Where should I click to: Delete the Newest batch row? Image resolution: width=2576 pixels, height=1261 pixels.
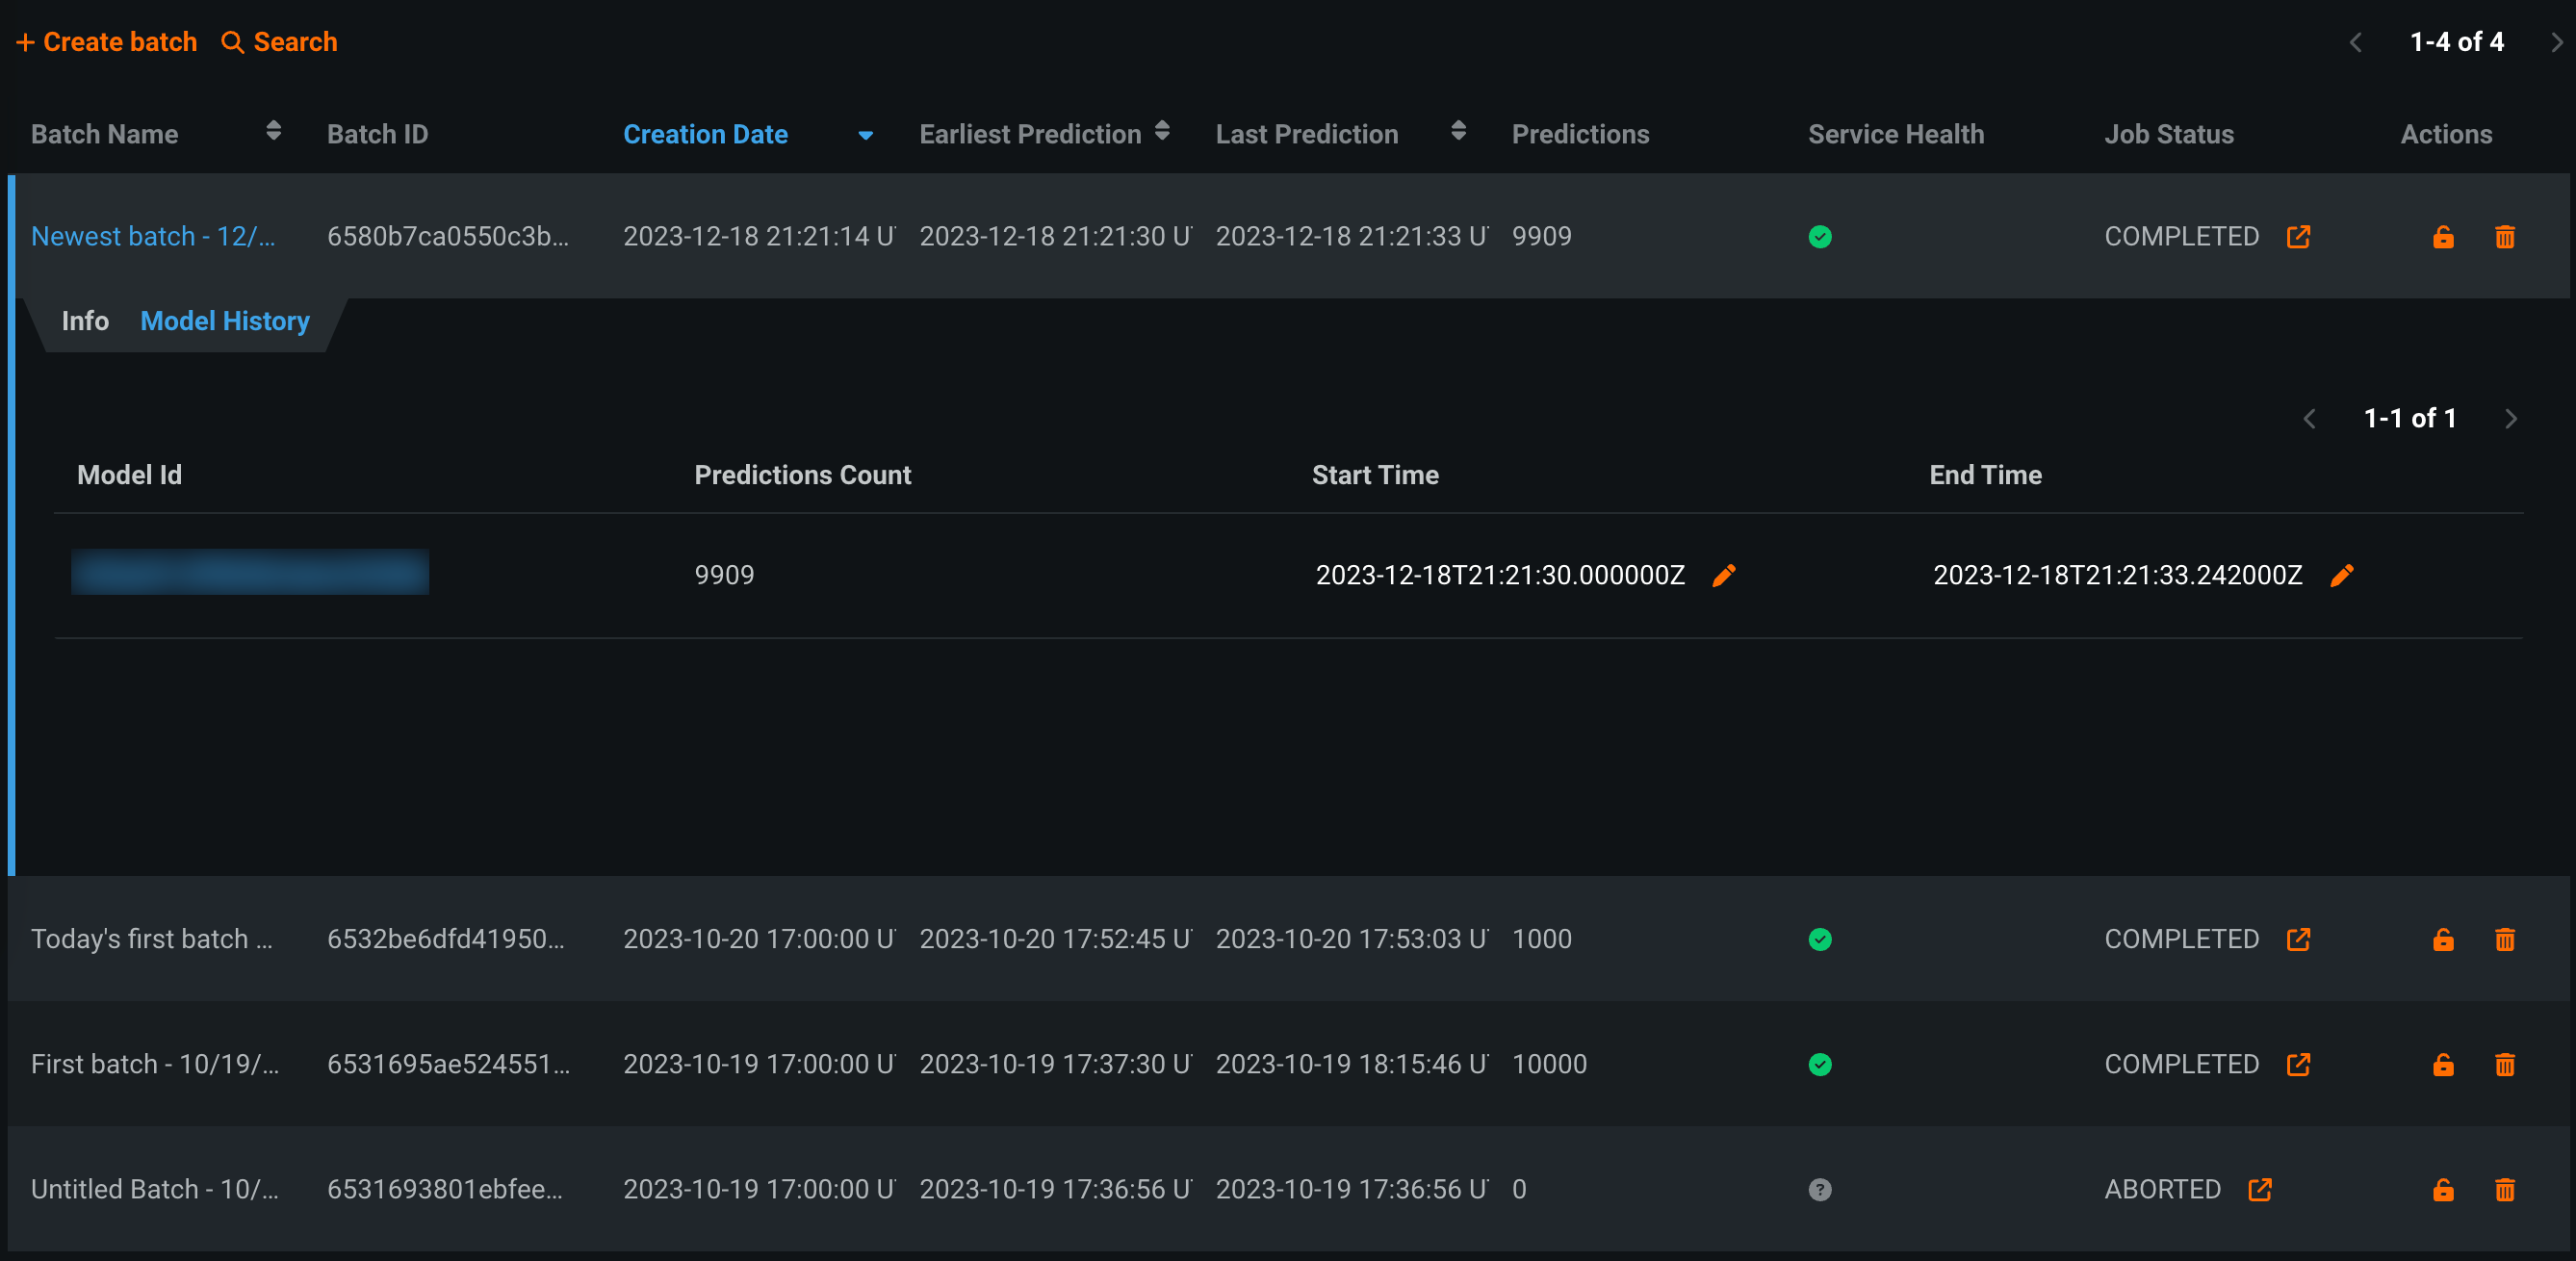click(x=2504, y=237)
